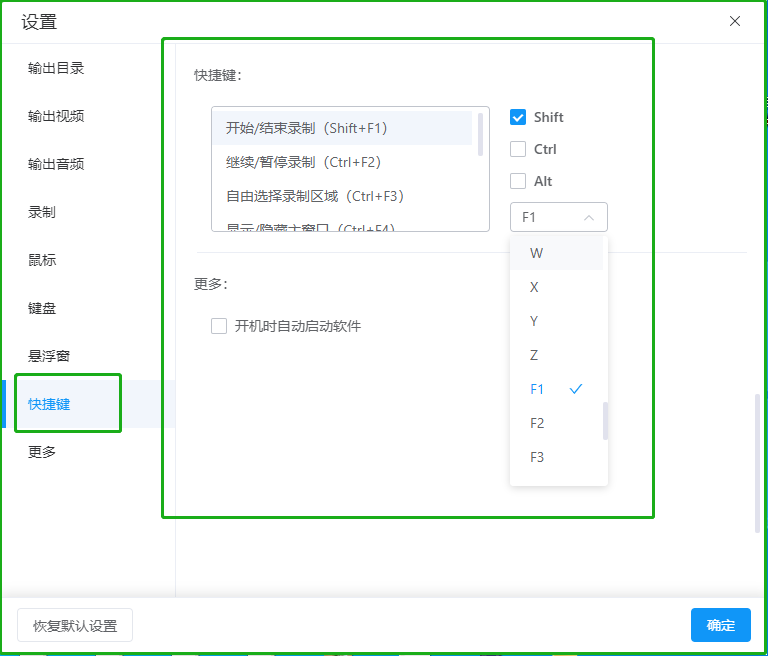Screen dimensions: 768x656
Task: Select 继续/暂停录制 (Ctrl+F2) shortcut row
Action: 342,162
